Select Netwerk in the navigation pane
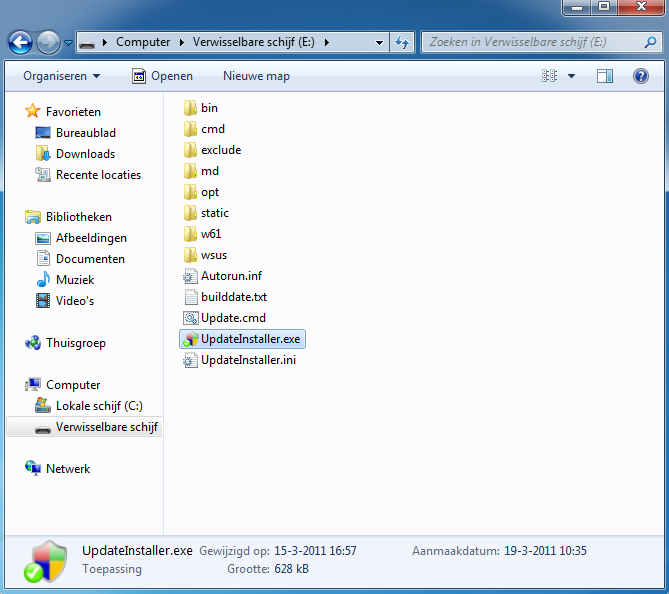This screenshot has height=594, width=669. 58,469
